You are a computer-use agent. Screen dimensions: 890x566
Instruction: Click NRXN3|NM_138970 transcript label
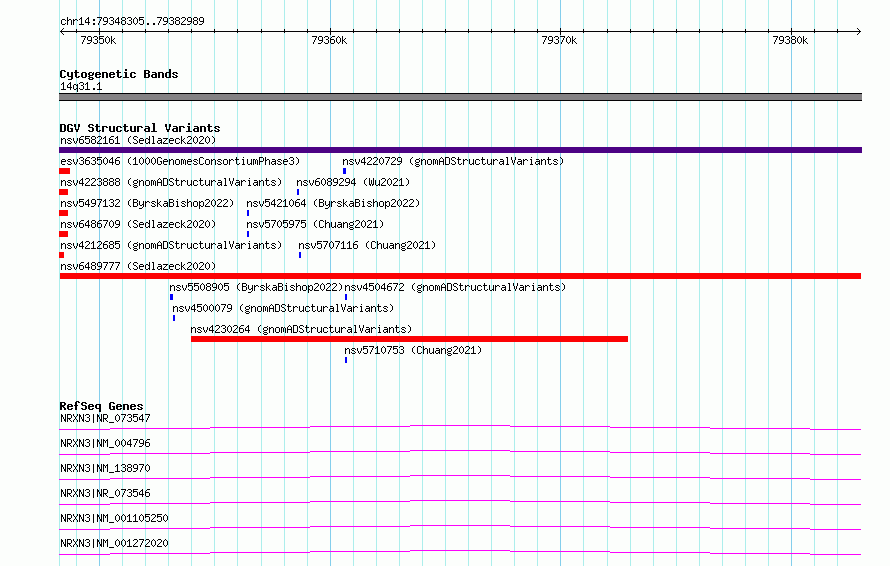(x=106, y=468)
